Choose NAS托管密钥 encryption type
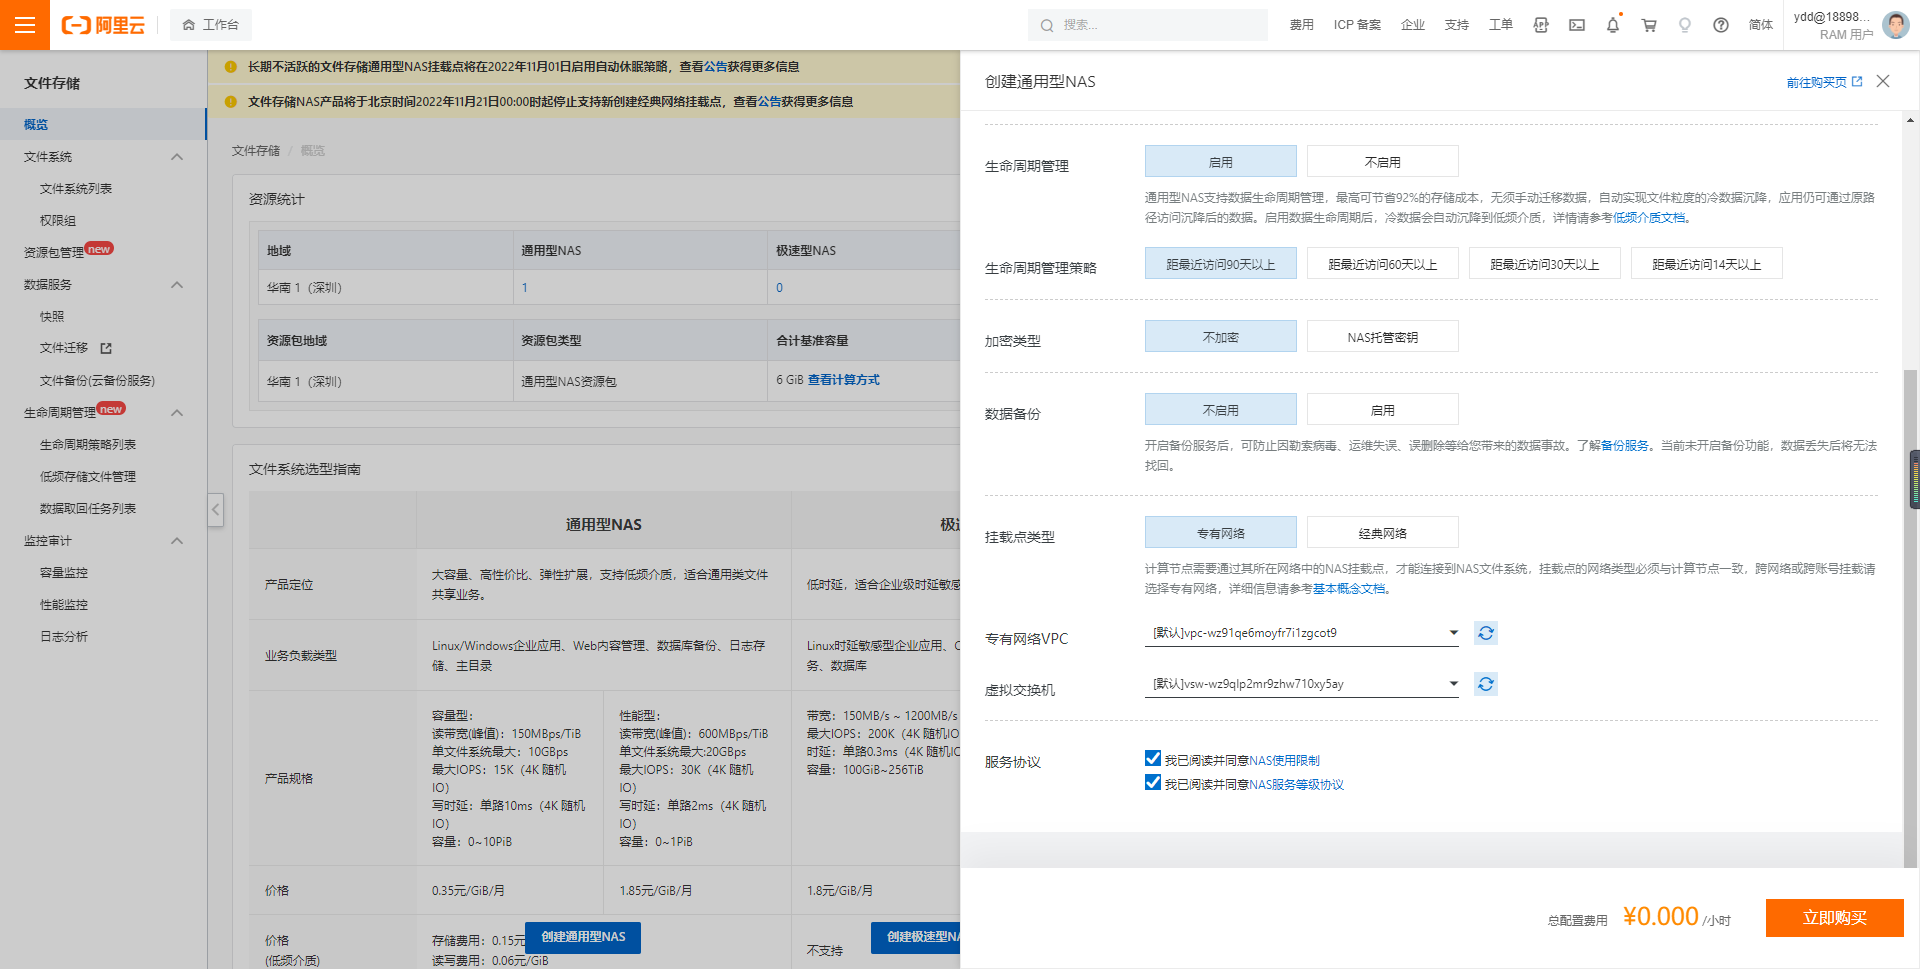This screenshot has height=969, width=1920. click(1382, 337)
